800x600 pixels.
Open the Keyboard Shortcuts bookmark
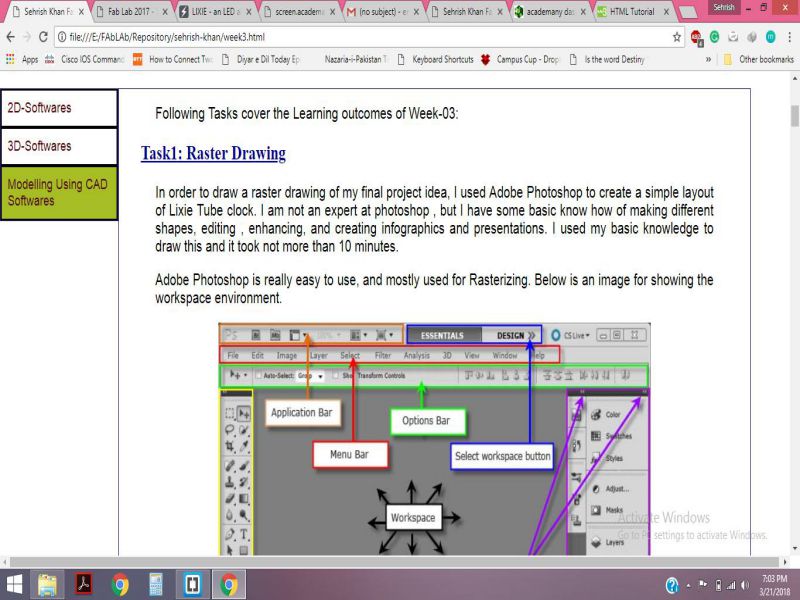(436, 59)
